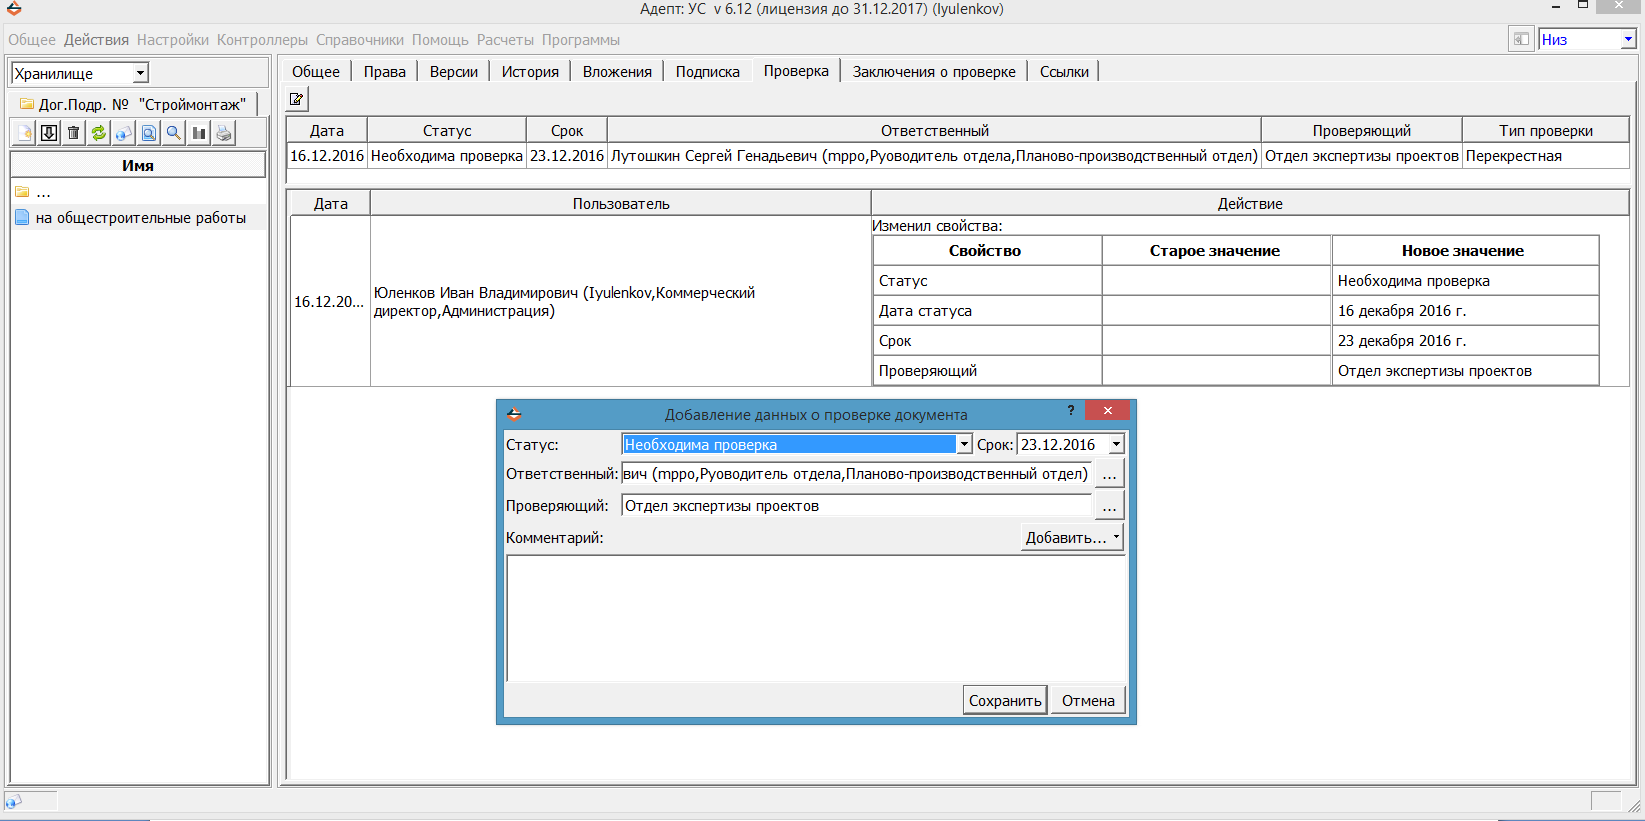Click the Имя column header

point(138,165)
